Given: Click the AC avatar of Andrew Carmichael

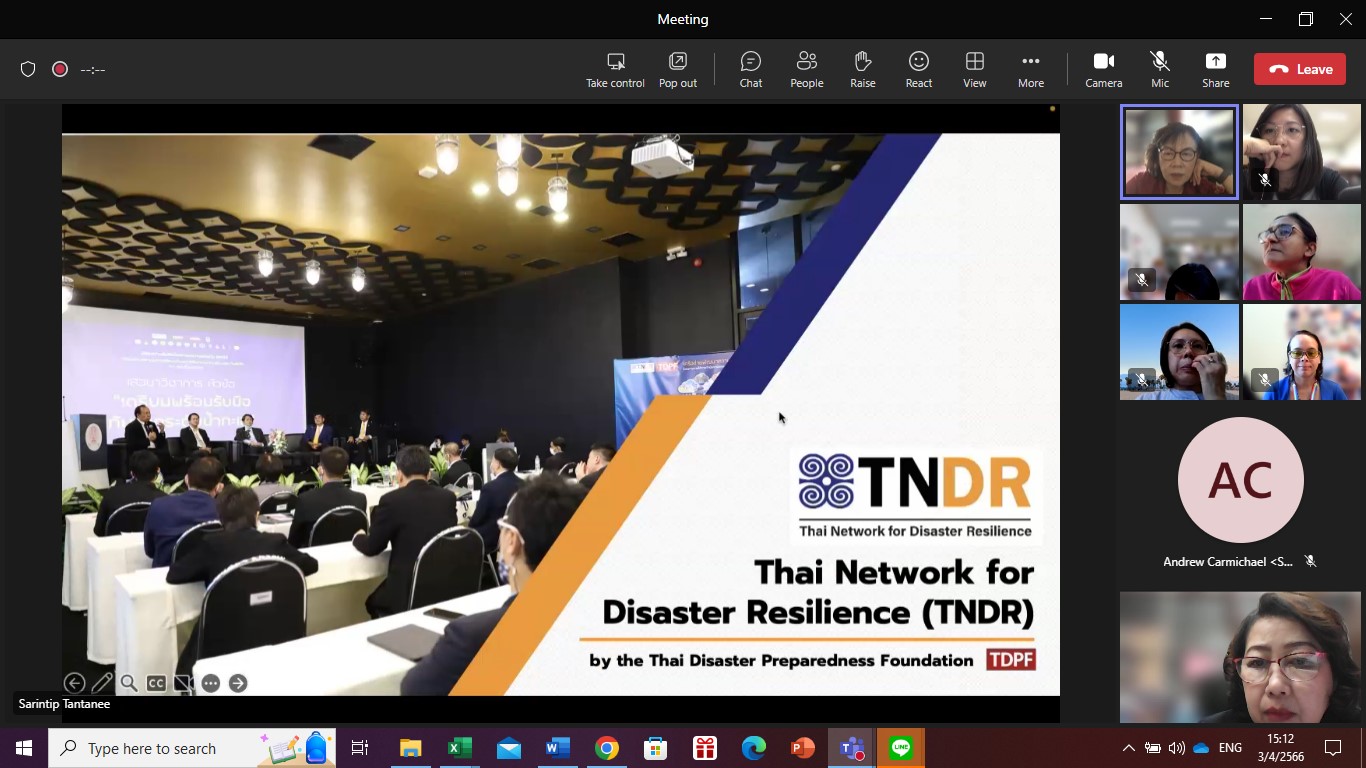Looking at the screenshot, I should click(x=1240, y=480).
